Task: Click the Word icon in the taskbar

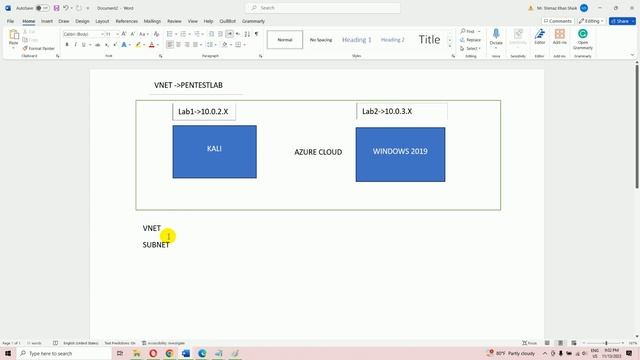Action: point(186,353)
